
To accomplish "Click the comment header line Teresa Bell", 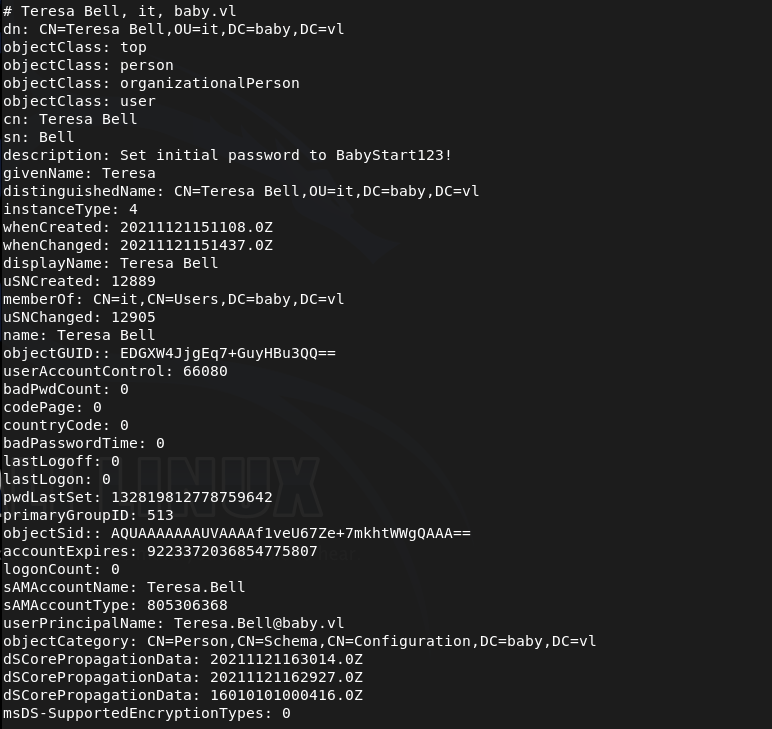I will click(x=119, y=11).
